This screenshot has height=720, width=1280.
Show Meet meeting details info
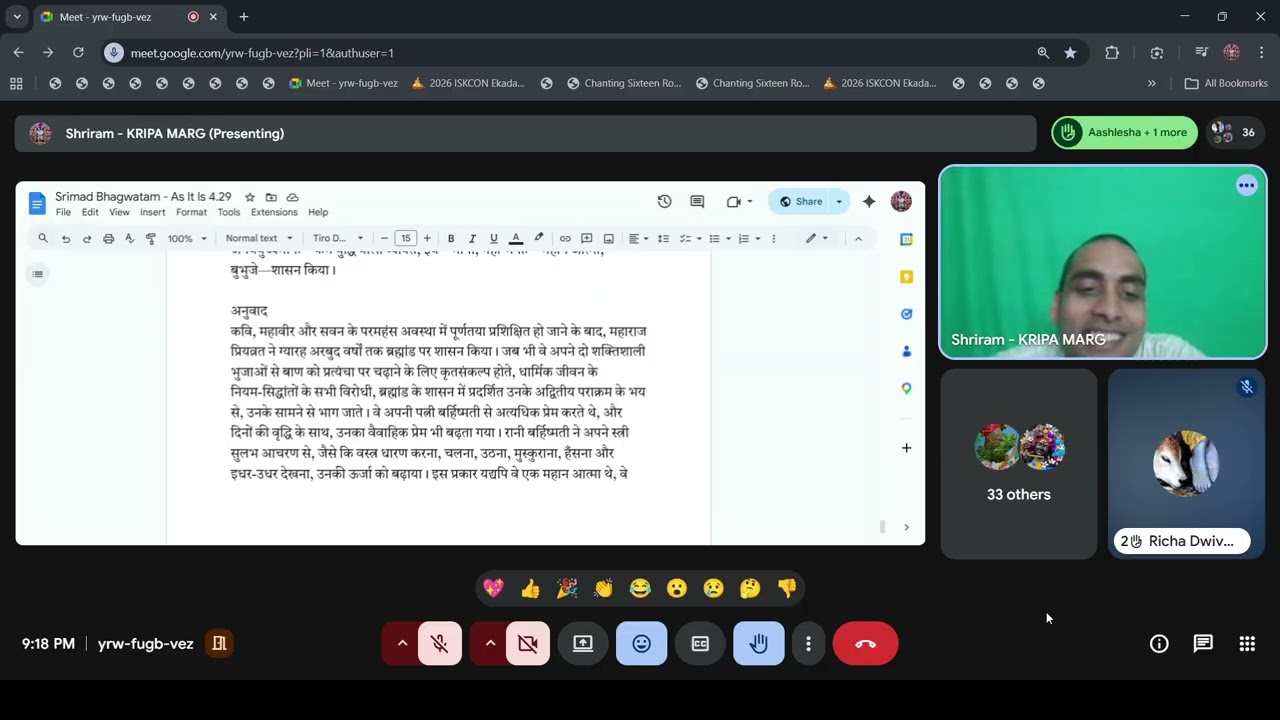[1159, 644]
